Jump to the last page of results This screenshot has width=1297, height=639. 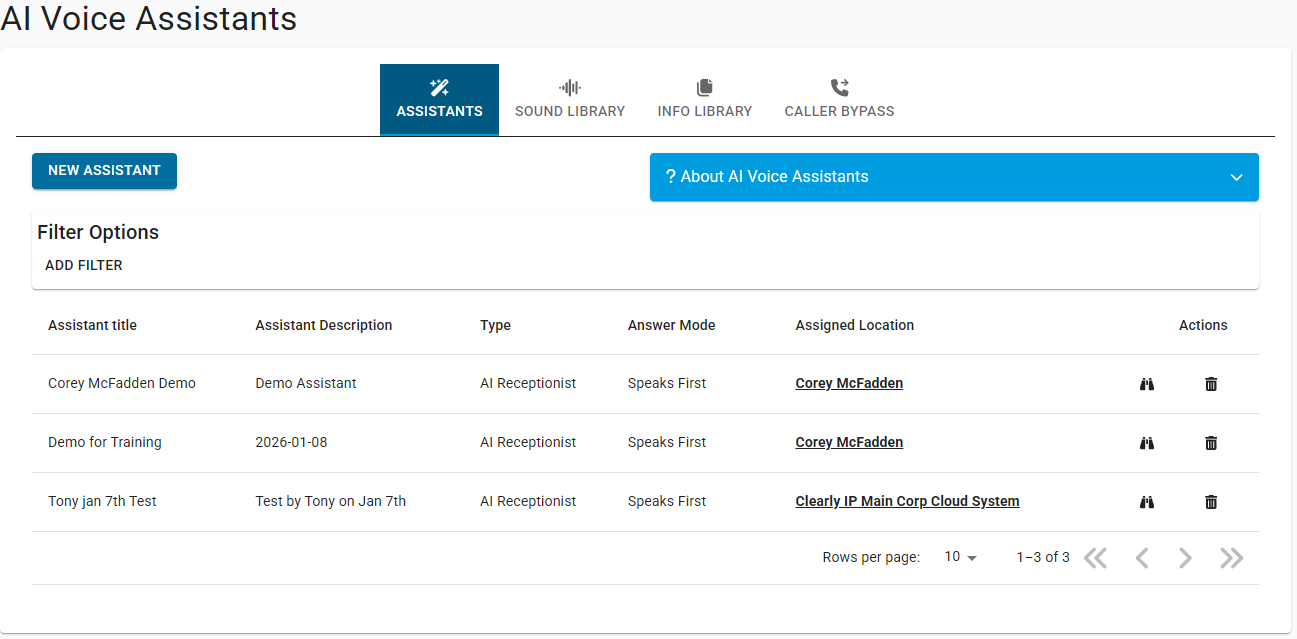[1231, 558]
